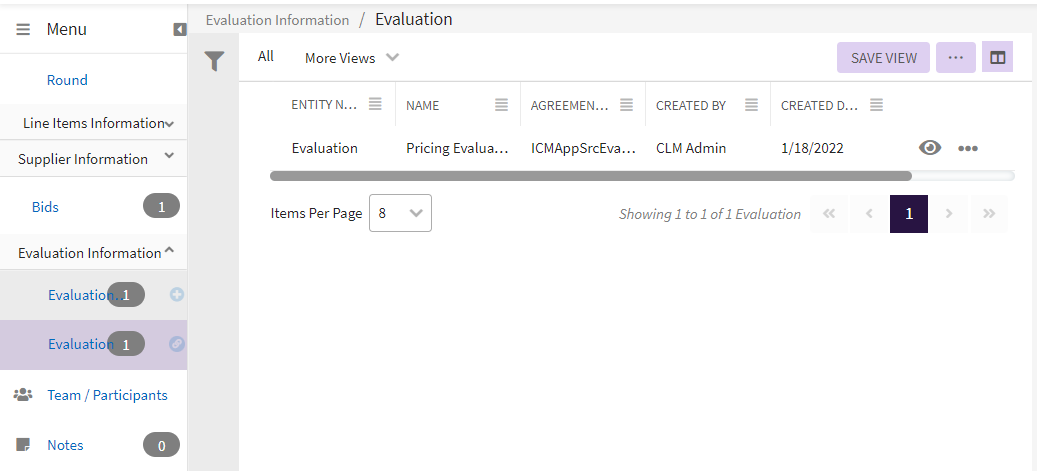Open the Items Per Page dropdown
Image resolution: width=1037 pixels, height=471 pixels.
pos(400,213)
